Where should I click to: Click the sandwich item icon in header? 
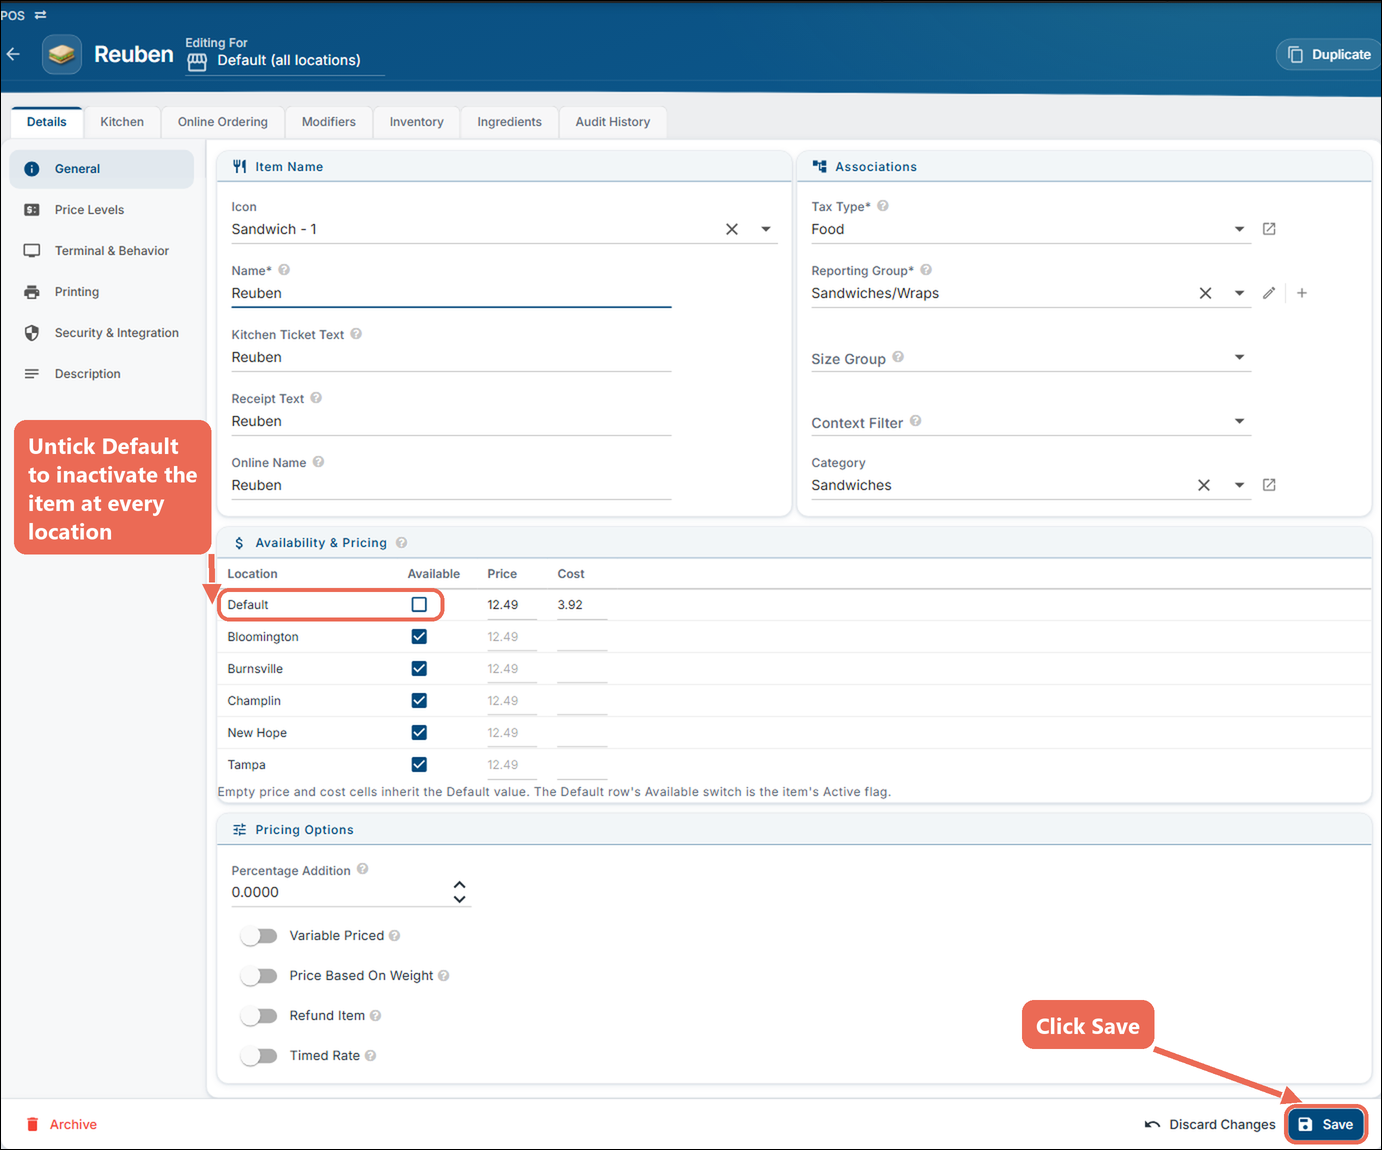tap(62, 54)
